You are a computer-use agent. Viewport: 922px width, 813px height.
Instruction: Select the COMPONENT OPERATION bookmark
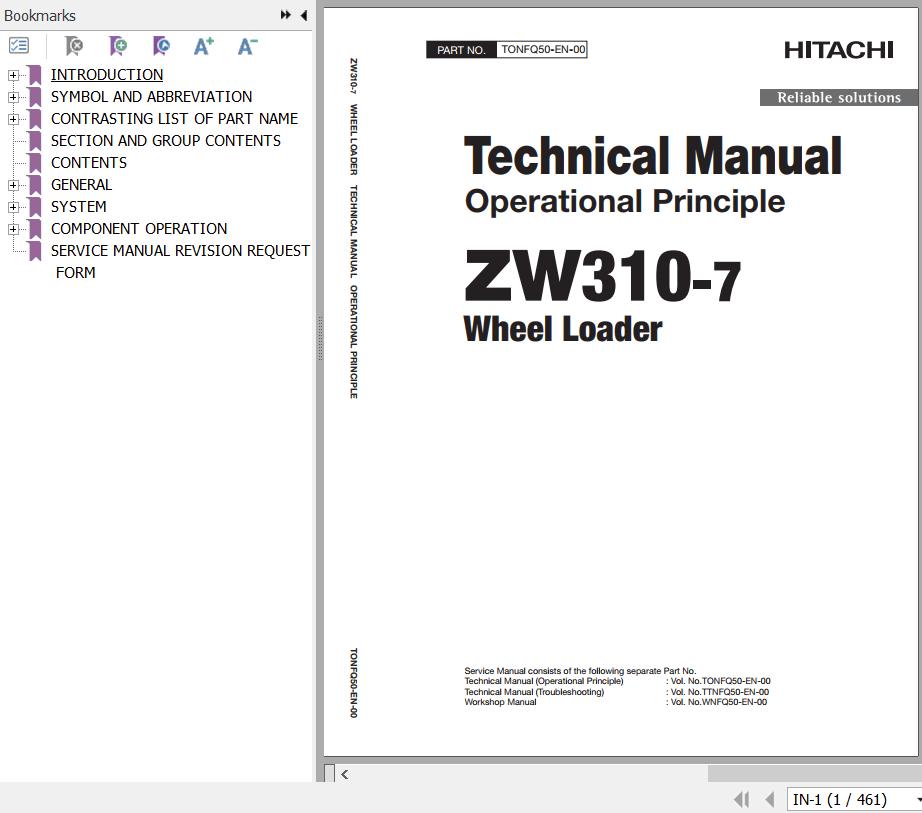pyautogui.click(x=139, y=229)
